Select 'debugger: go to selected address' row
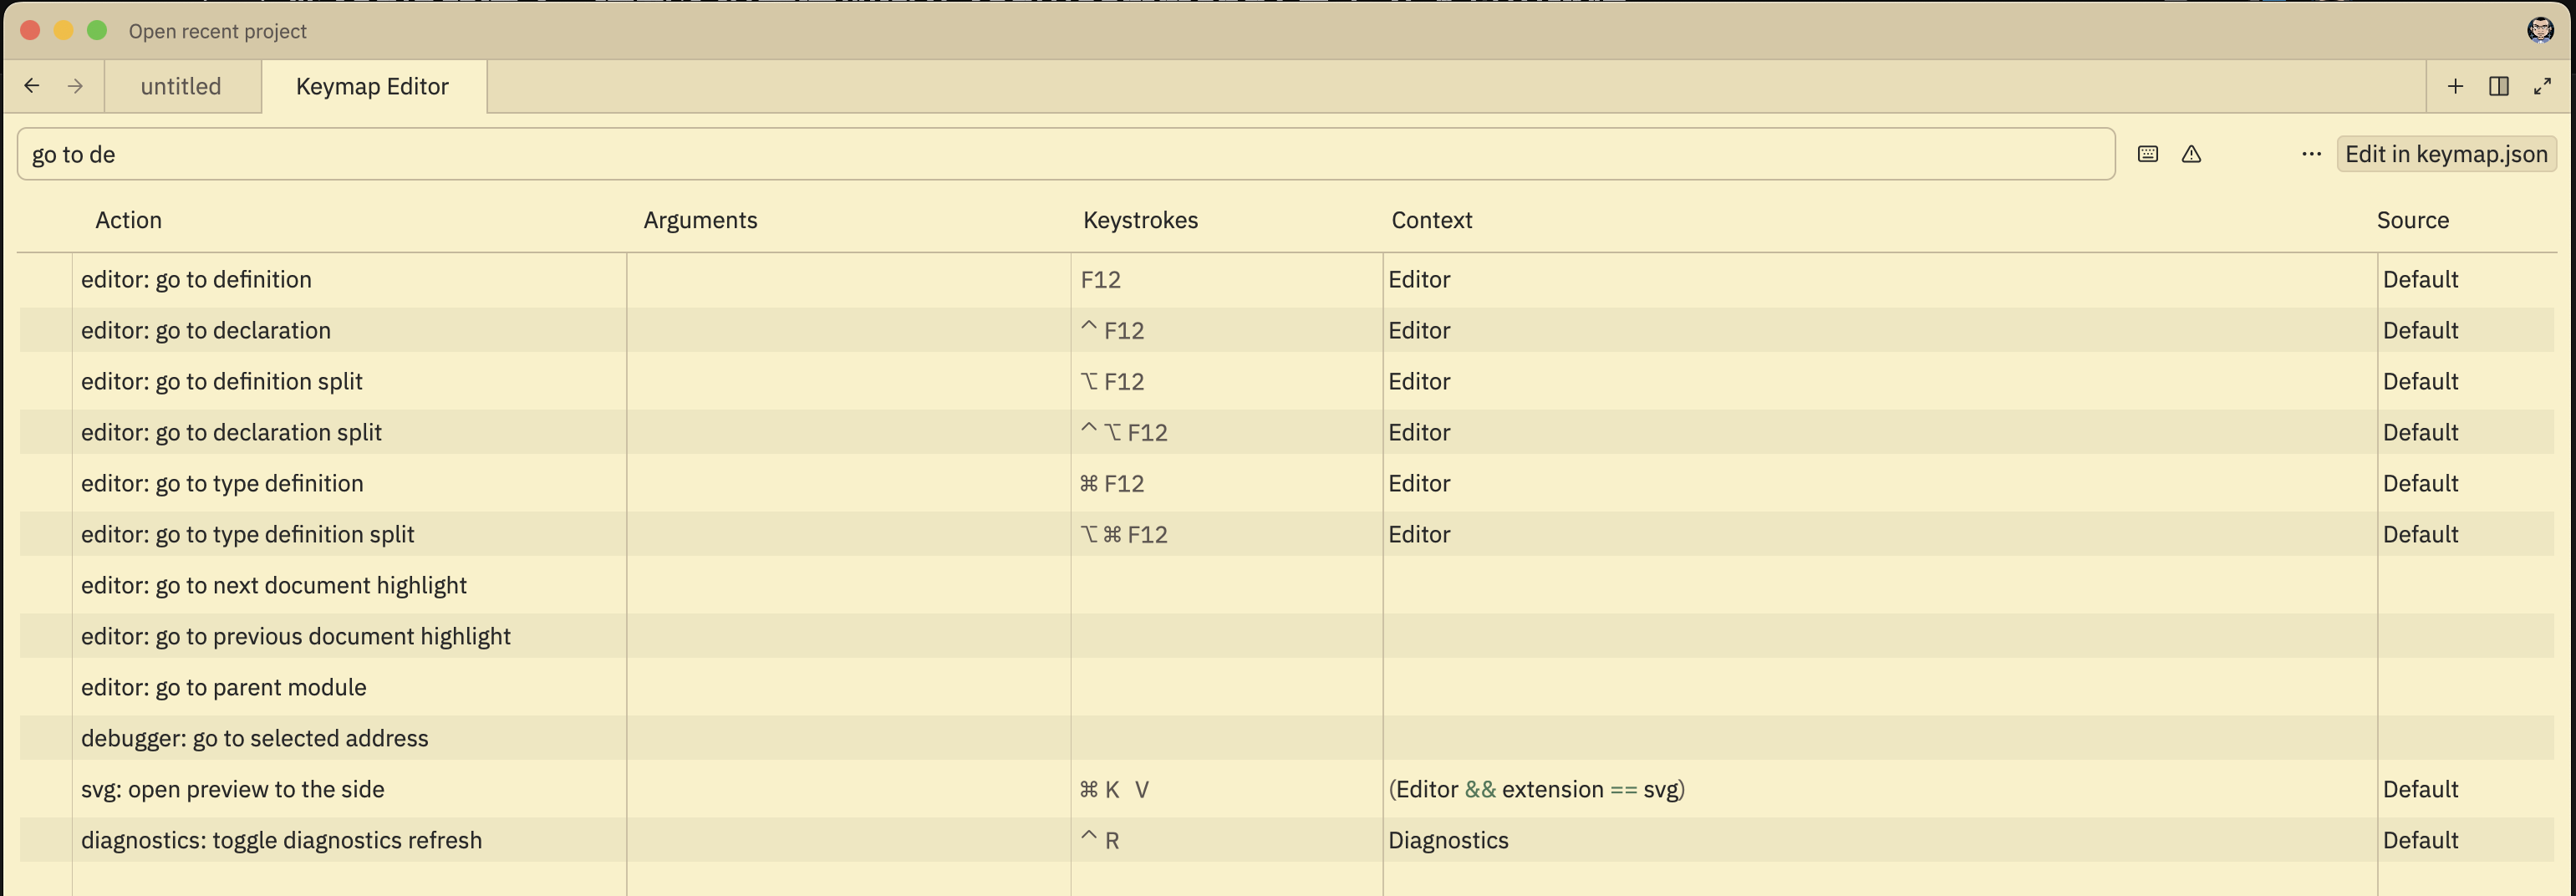 [1286, 738]
